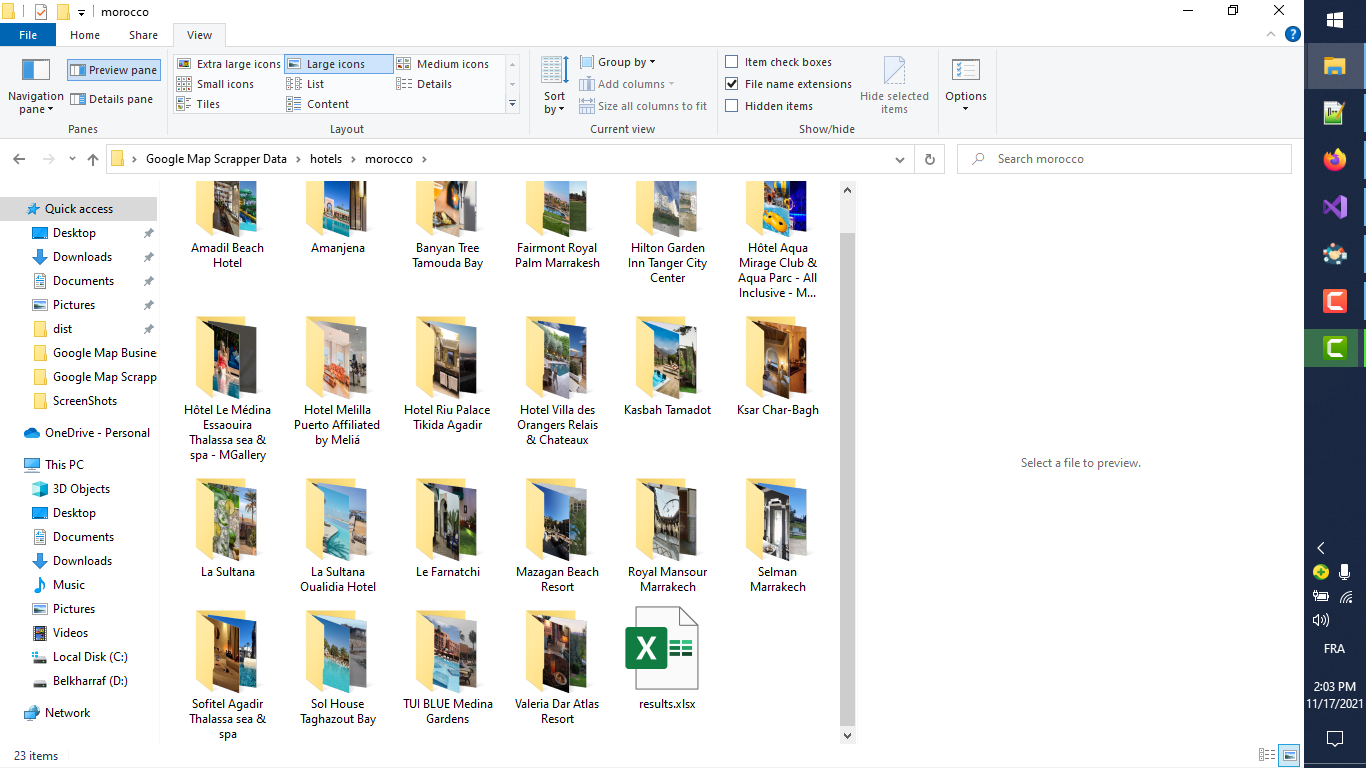The height and width of the screenshot is (768, 1366).
Task: Switch layout to Content
Action: 318,104
